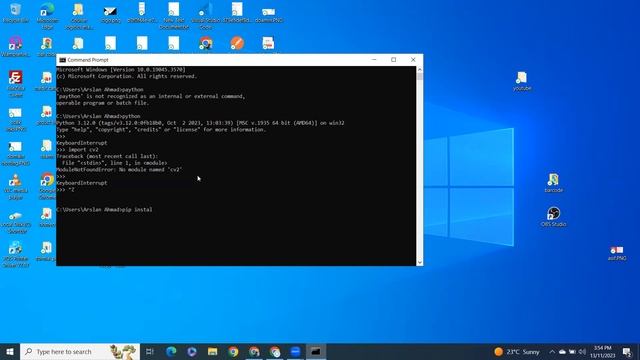Click the ModuleNotFoundError message line
The width and height of the screenshot is (640, 360).
[x=119, y=169]
